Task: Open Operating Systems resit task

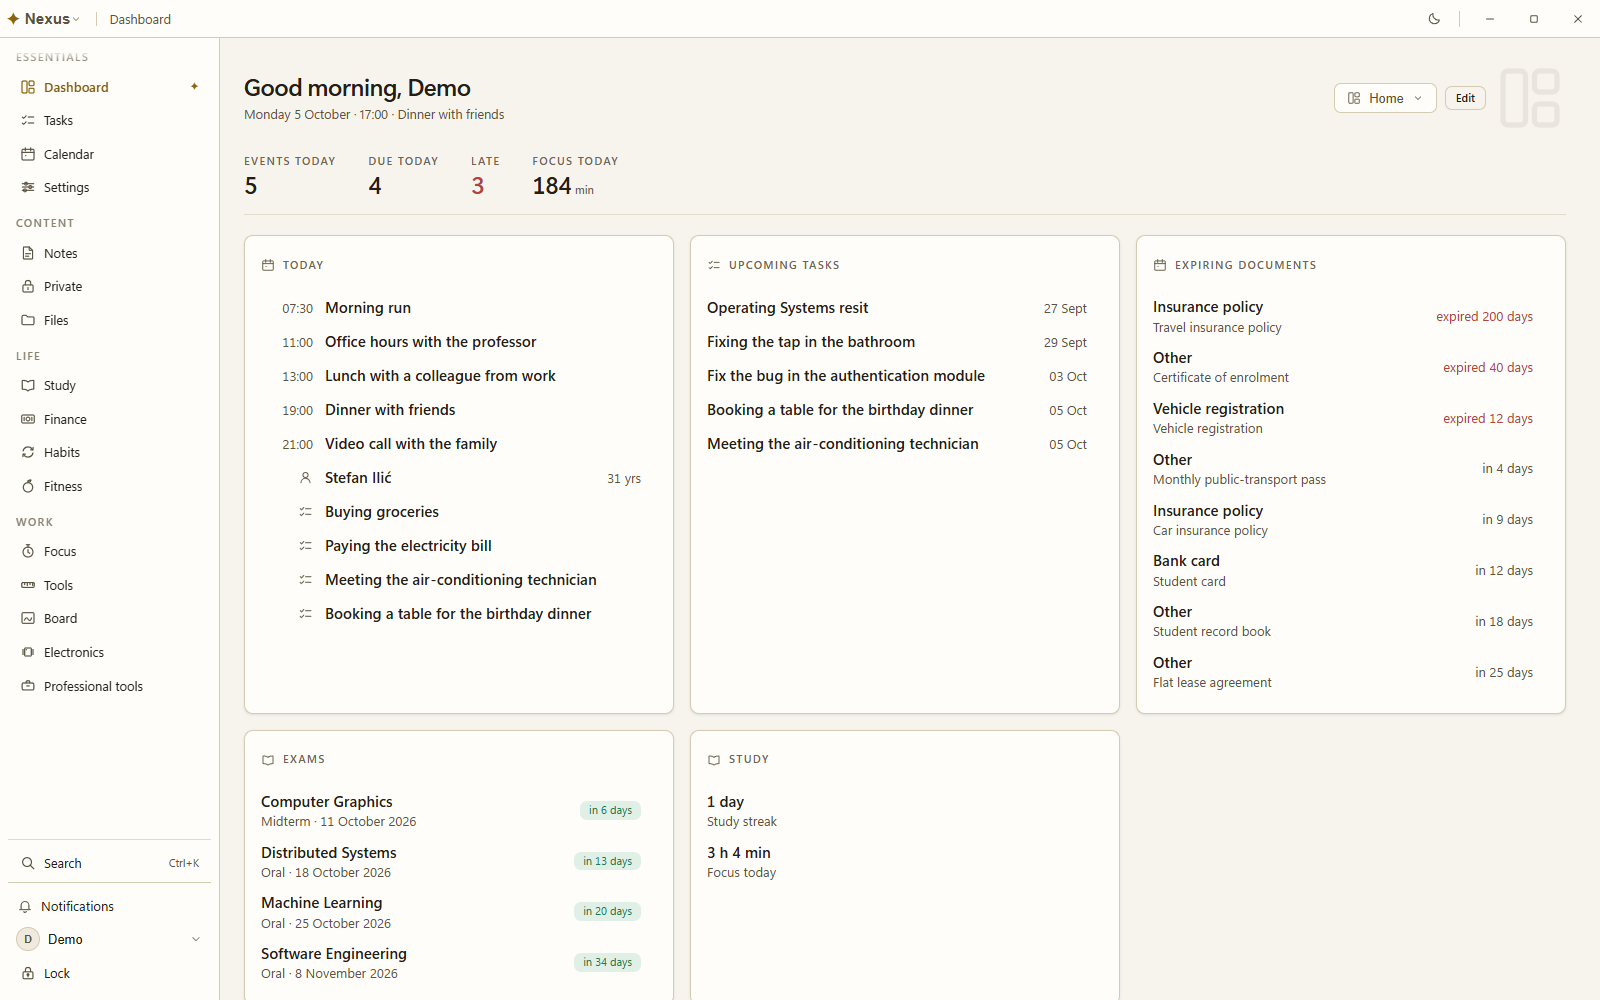Action: pyautogui.click(x=897, y=309)
